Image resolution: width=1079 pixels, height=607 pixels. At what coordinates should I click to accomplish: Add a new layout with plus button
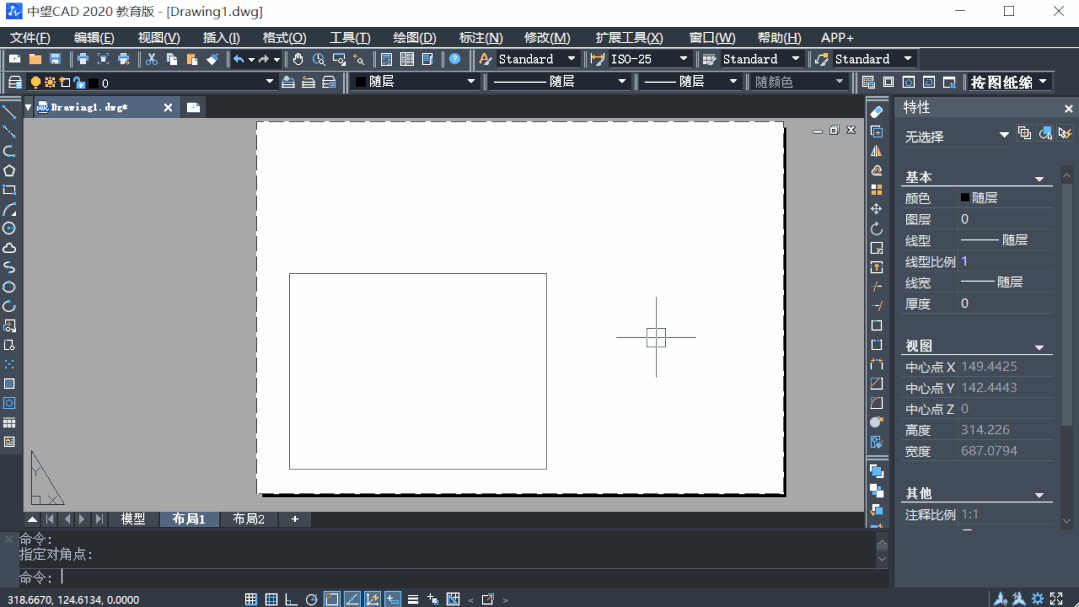click(x=295, y=519)
